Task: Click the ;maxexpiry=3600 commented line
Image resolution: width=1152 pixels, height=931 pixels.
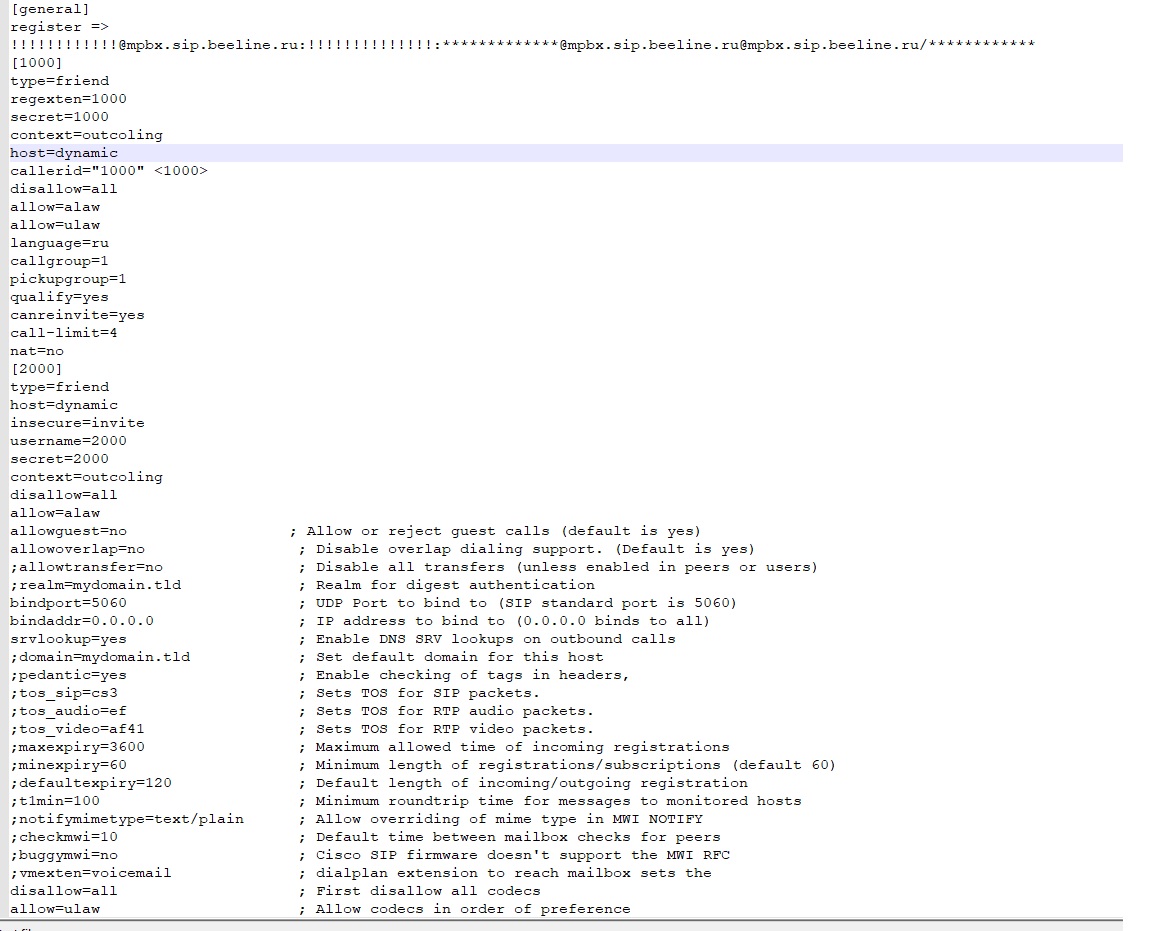Action: (x=77, y=747)
